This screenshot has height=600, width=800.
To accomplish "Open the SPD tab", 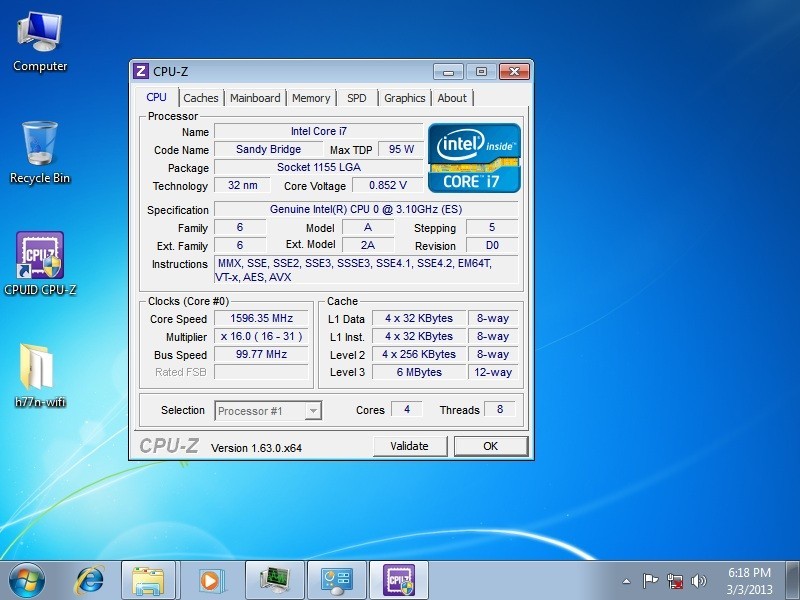I will coord(357,97).
